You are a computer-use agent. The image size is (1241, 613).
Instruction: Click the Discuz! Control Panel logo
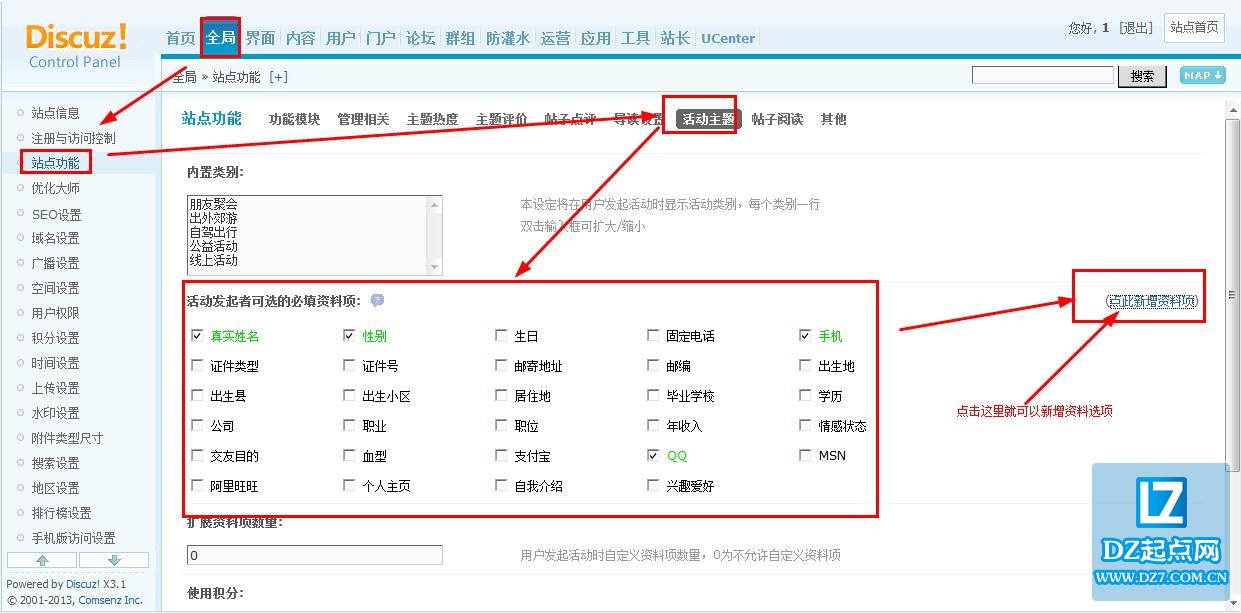(76, 46)
